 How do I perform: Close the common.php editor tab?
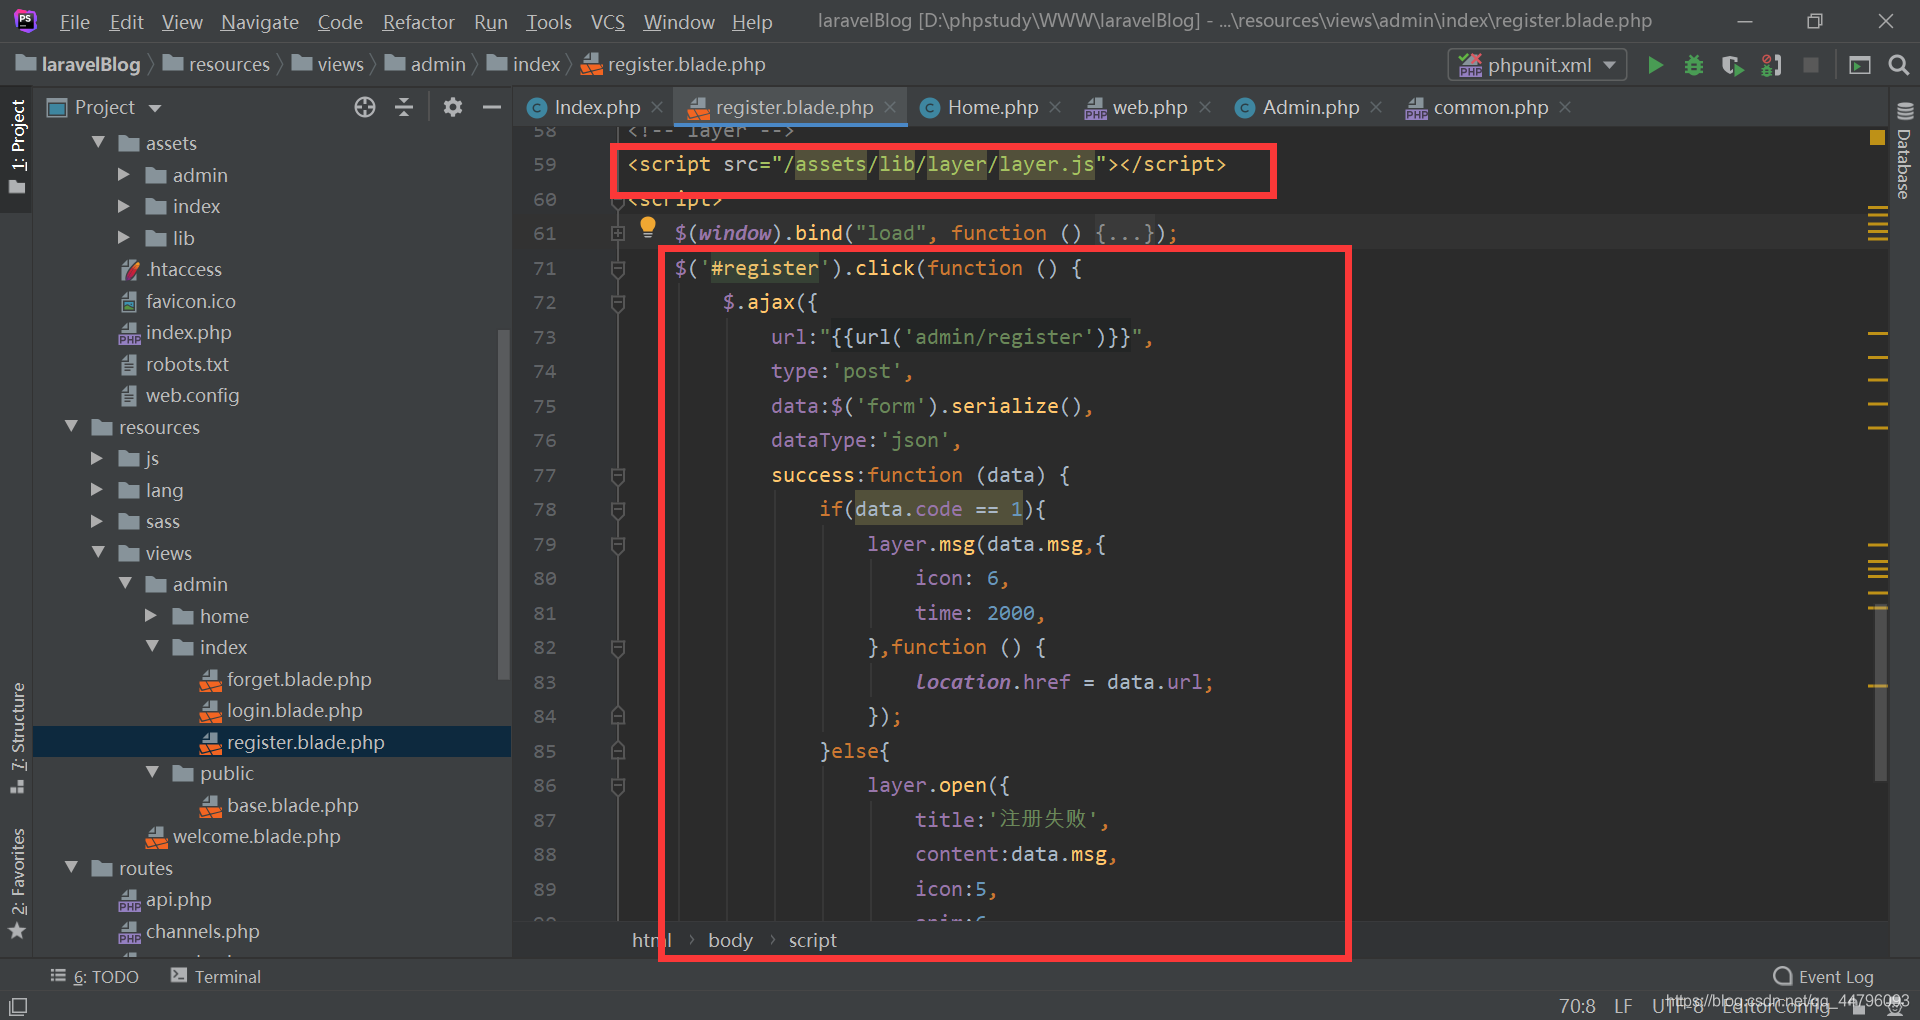[x=1565, y=107]
